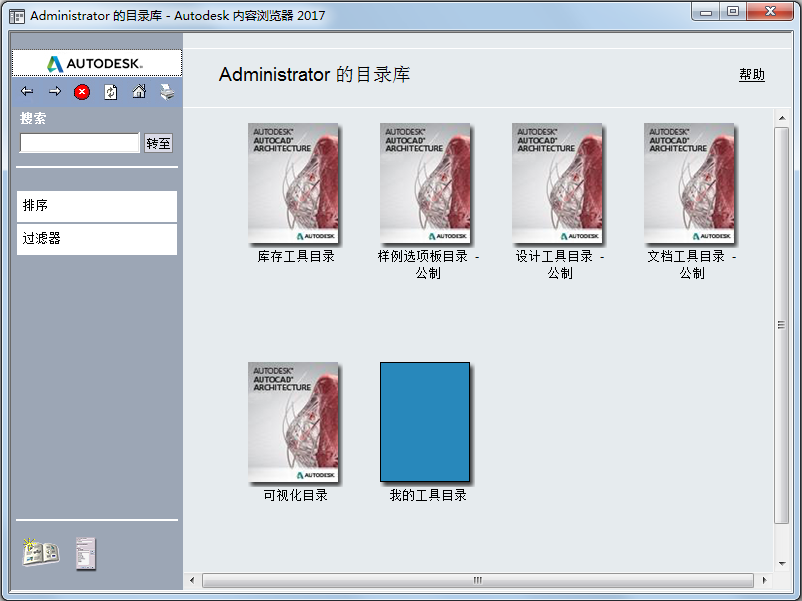This screenshot has height=601, width=802.
Task: Click the 库存工具目录 label text
Action: pos(296,256)
